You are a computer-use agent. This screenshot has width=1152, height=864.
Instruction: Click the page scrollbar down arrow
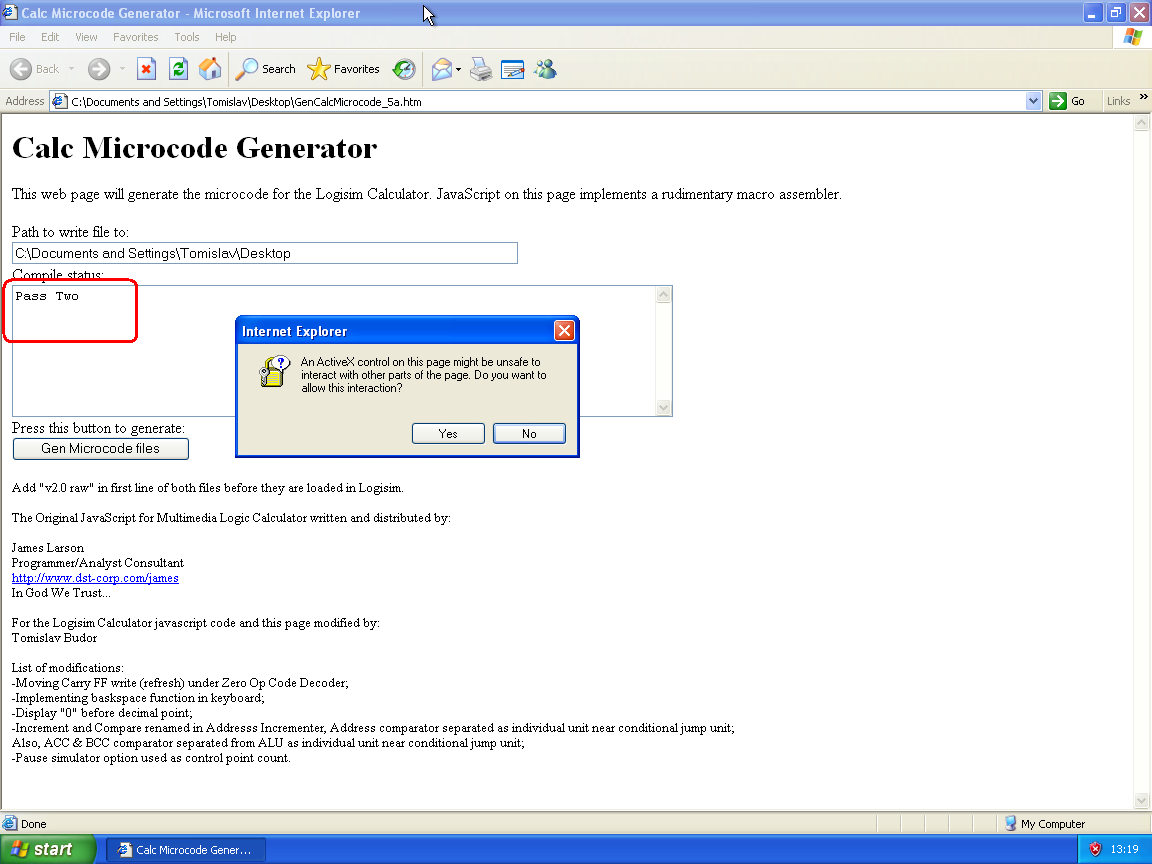point(1141,800)
